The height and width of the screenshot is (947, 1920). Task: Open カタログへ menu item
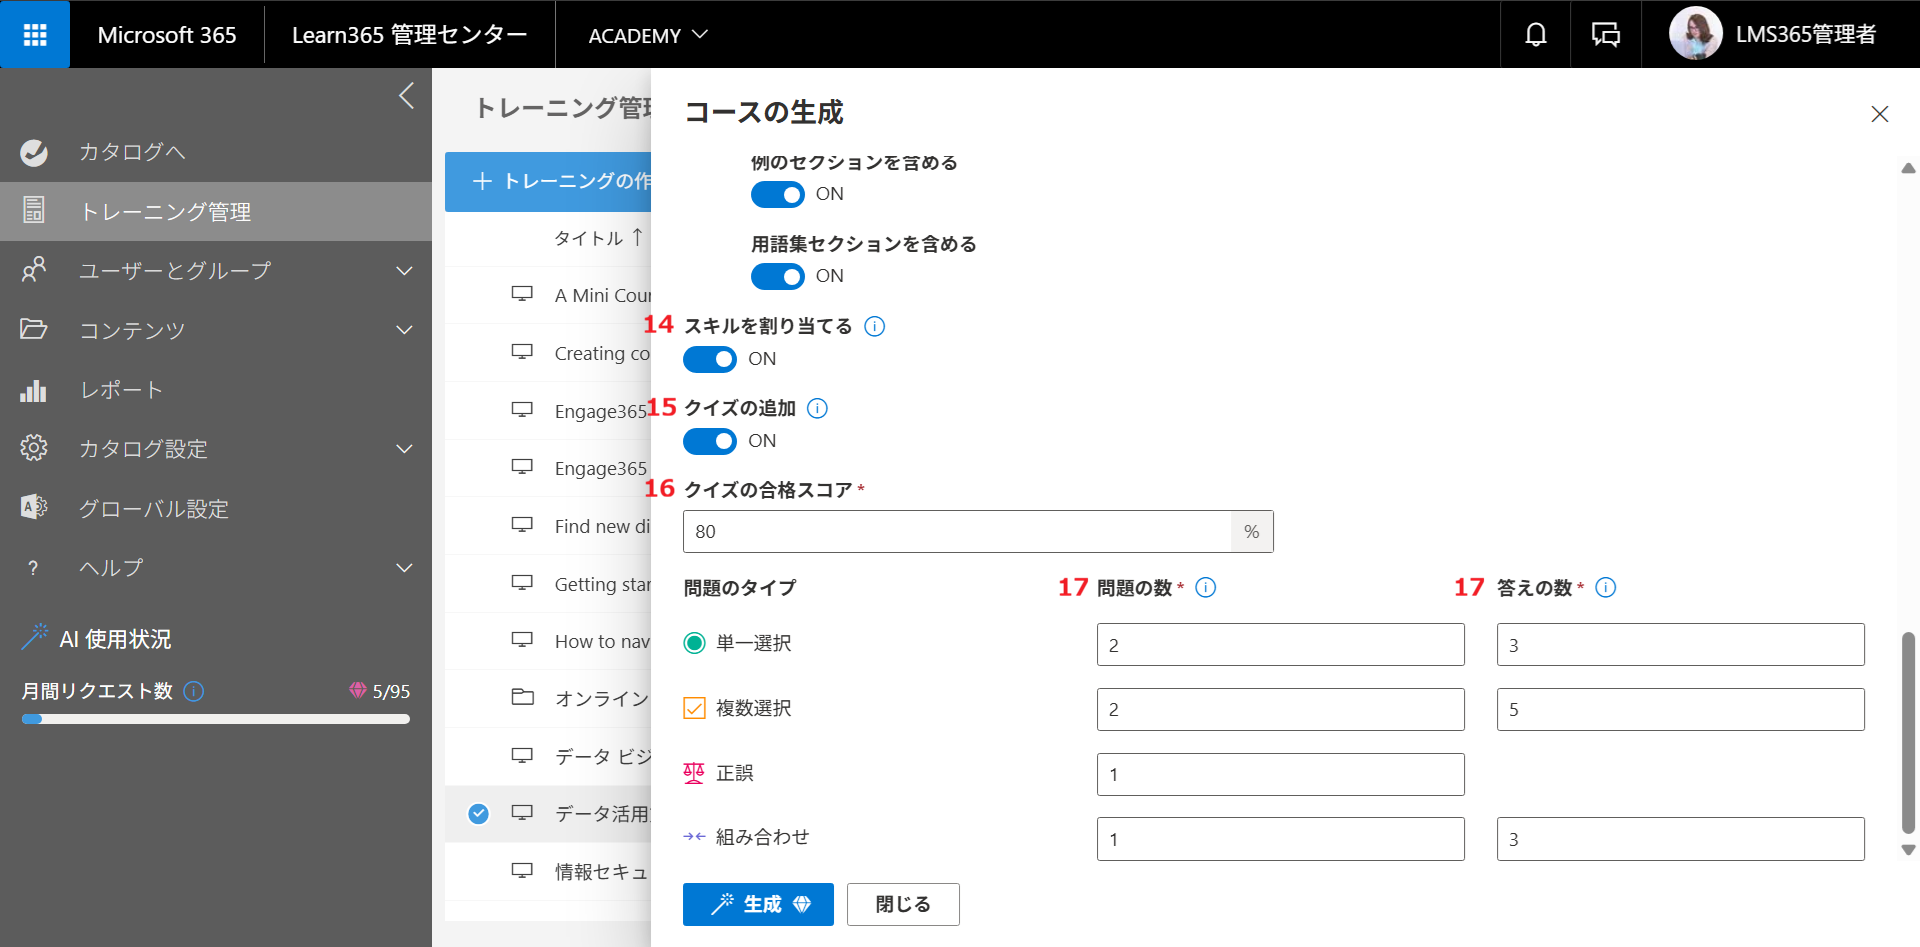pyautogui.click(x=216, y=152)
